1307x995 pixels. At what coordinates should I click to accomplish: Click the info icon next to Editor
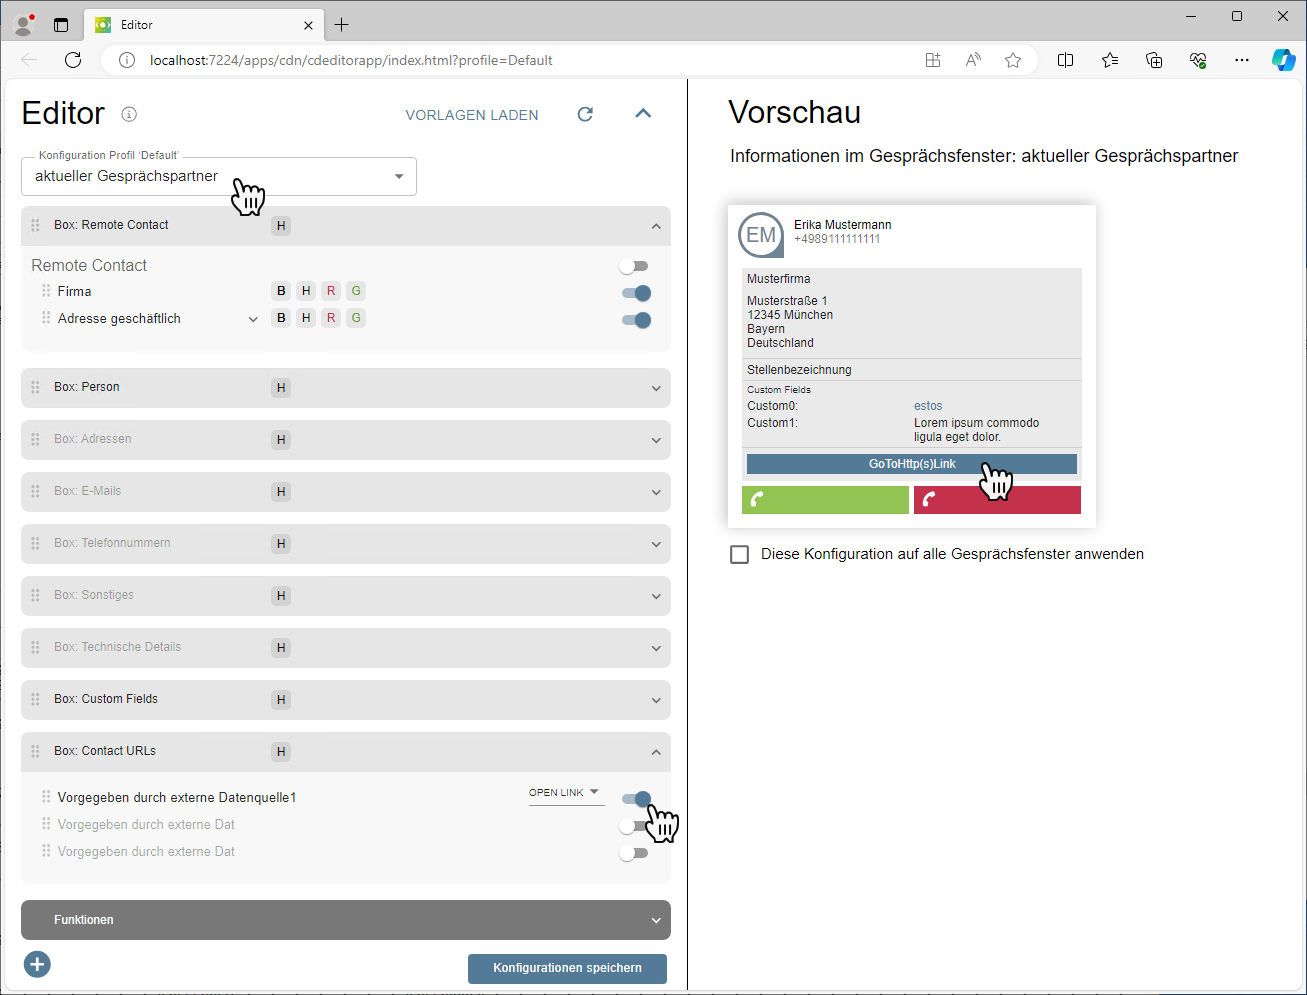[129, 114]
